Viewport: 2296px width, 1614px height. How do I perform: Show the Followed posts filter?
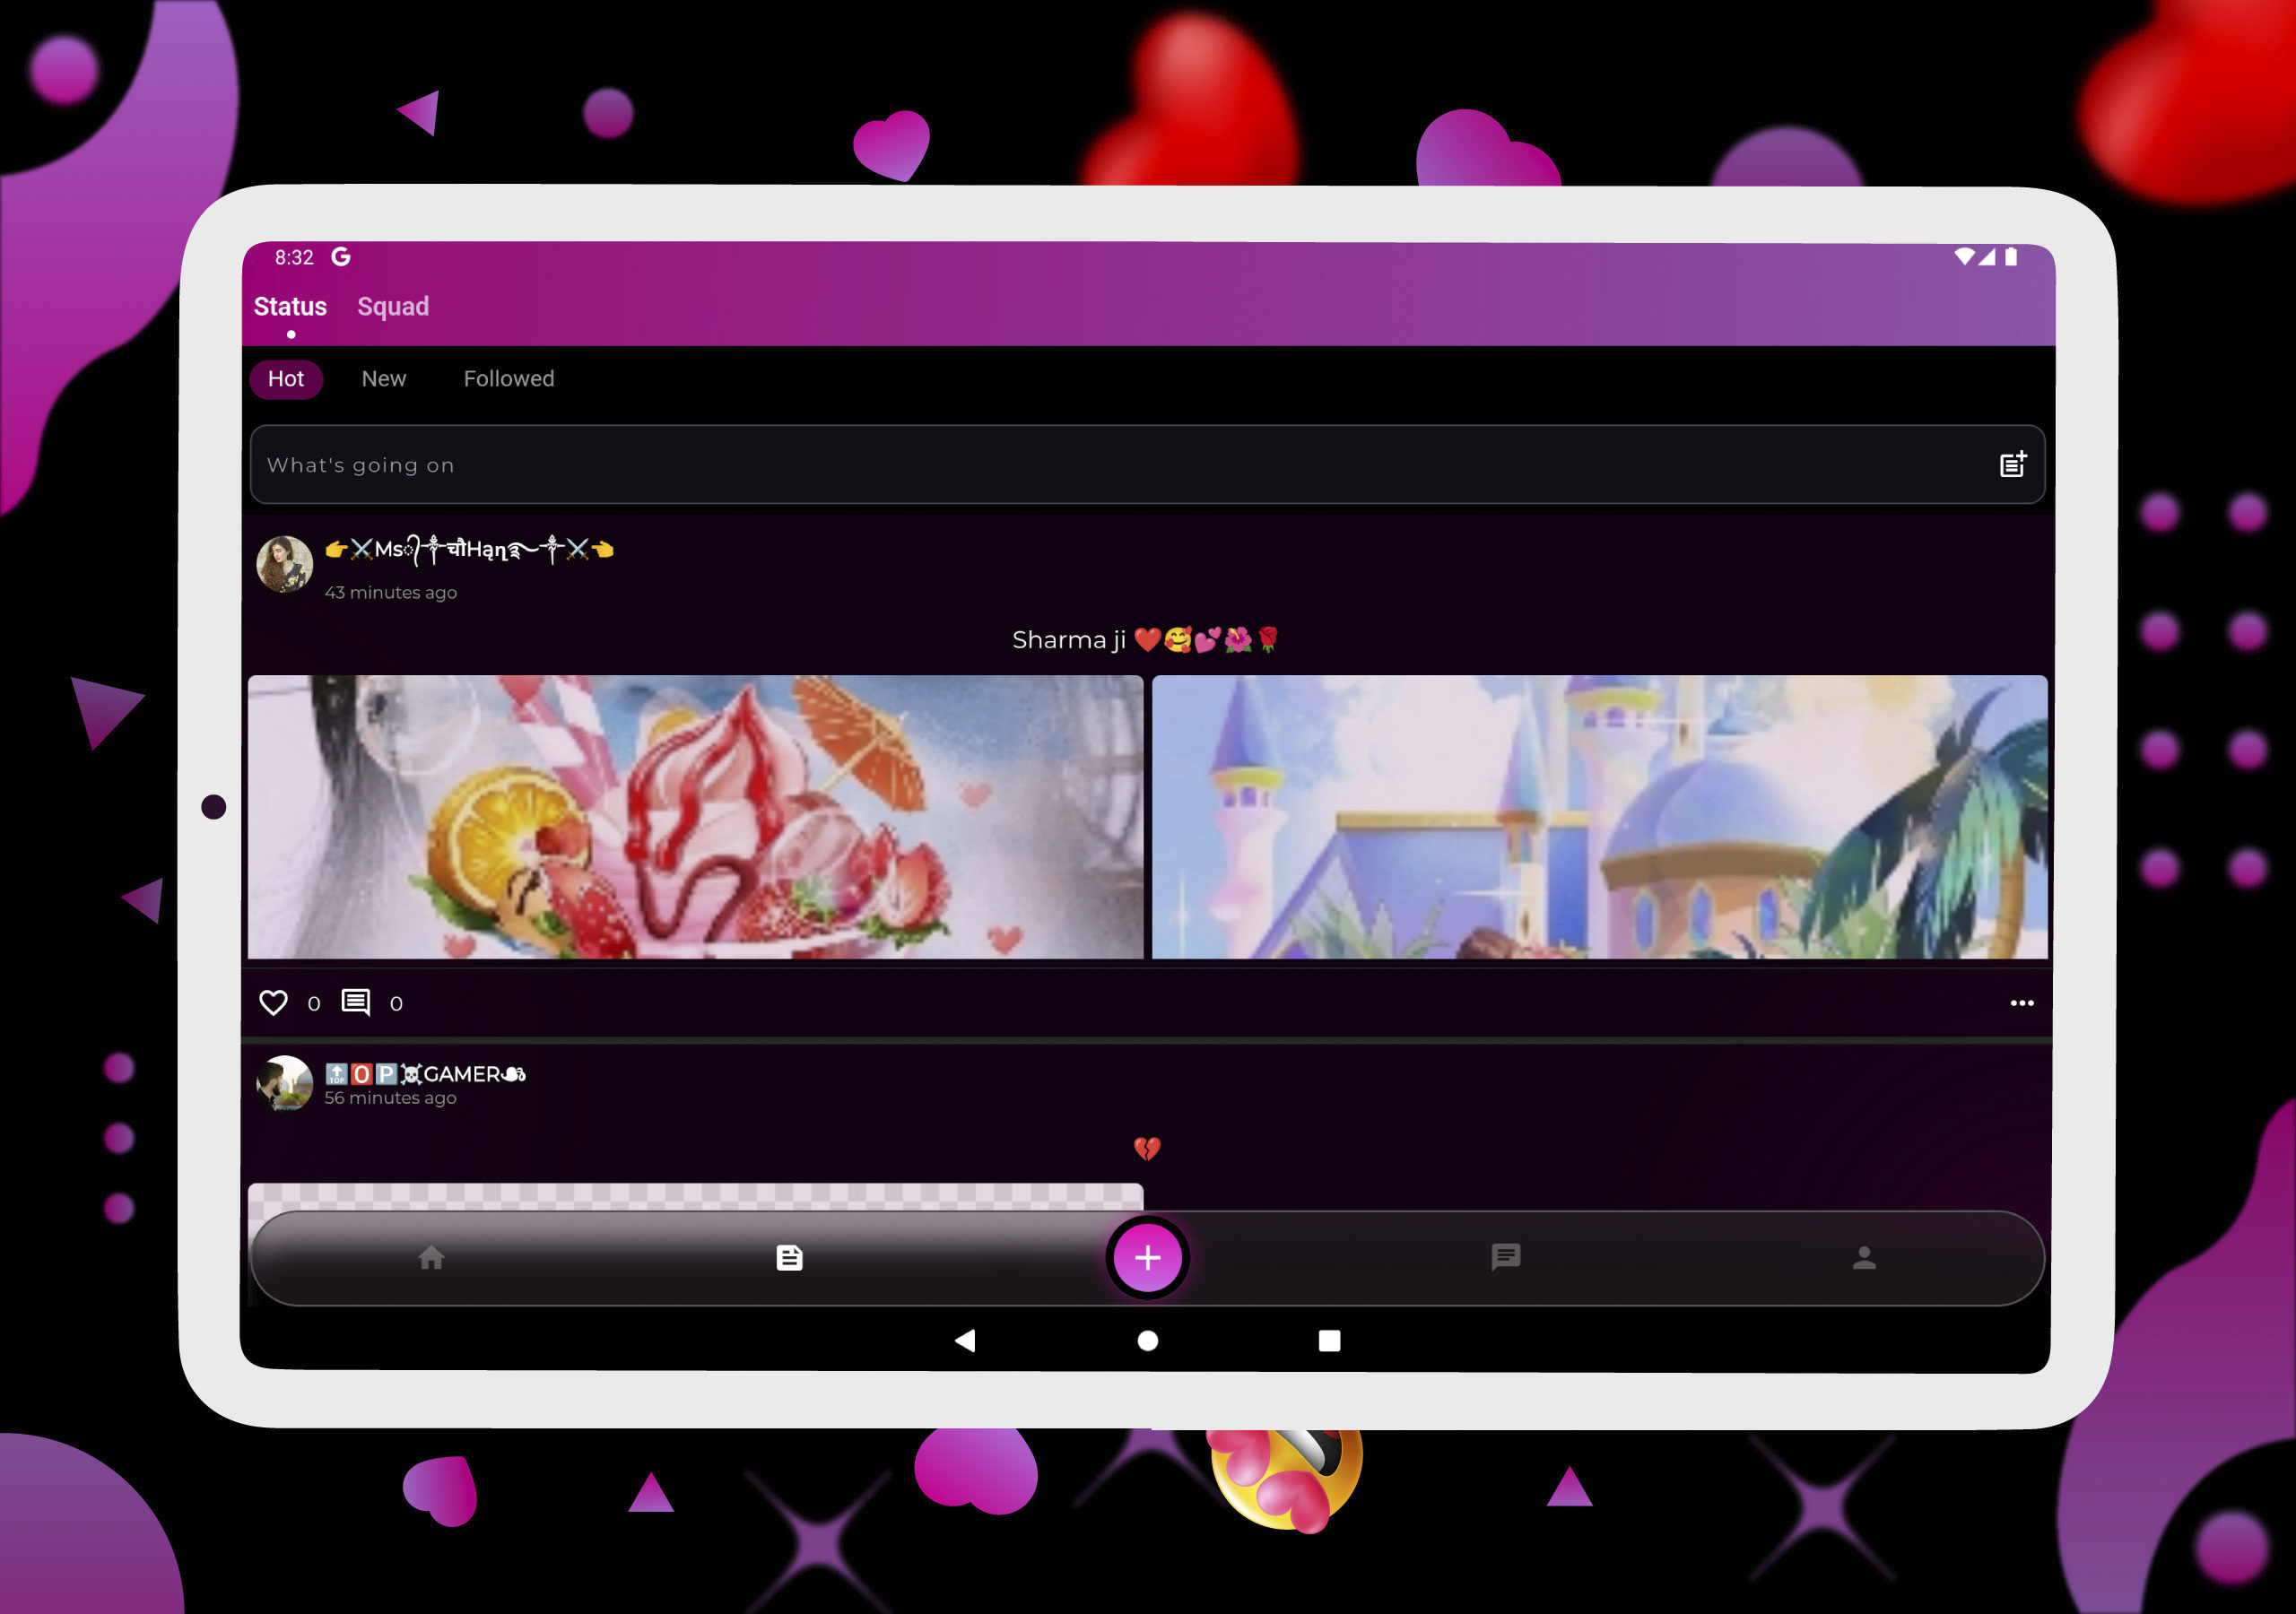[x=508, y=379]
